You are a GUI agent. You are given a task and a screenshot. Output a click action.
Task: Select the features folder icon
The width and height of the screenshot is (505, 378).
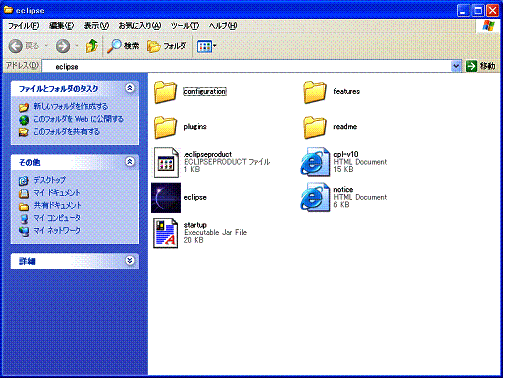[315, 92]
